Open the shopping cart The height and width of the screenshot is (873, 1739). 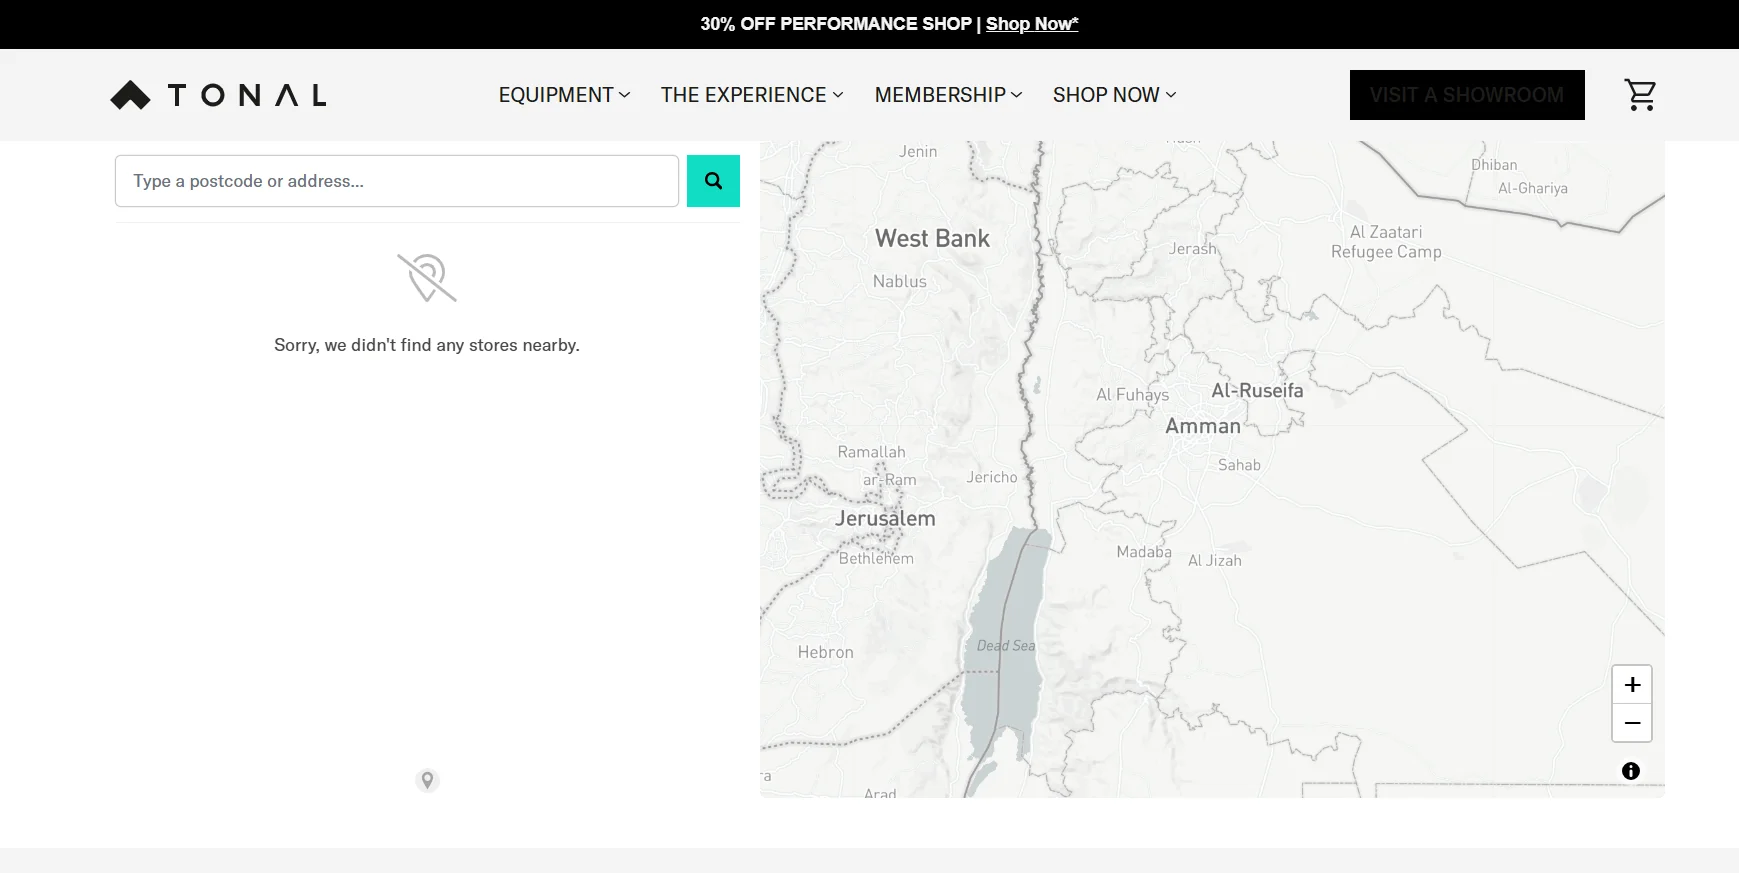click(x=1640, y=95)
